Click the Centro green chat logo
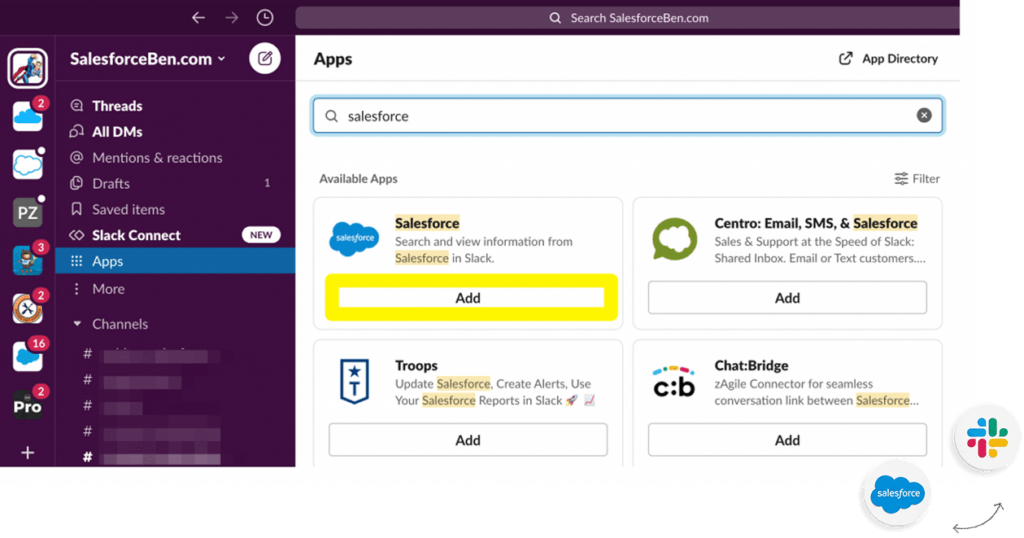The width and height of the screenshot is (1024, 538). click(x=675, y=239)
